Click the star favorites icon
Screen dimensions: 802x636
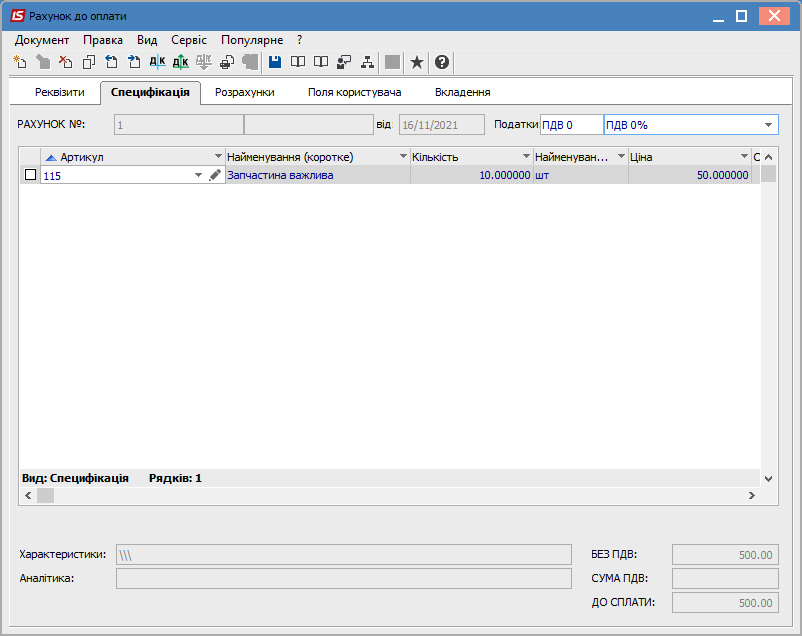pos(417,62)
